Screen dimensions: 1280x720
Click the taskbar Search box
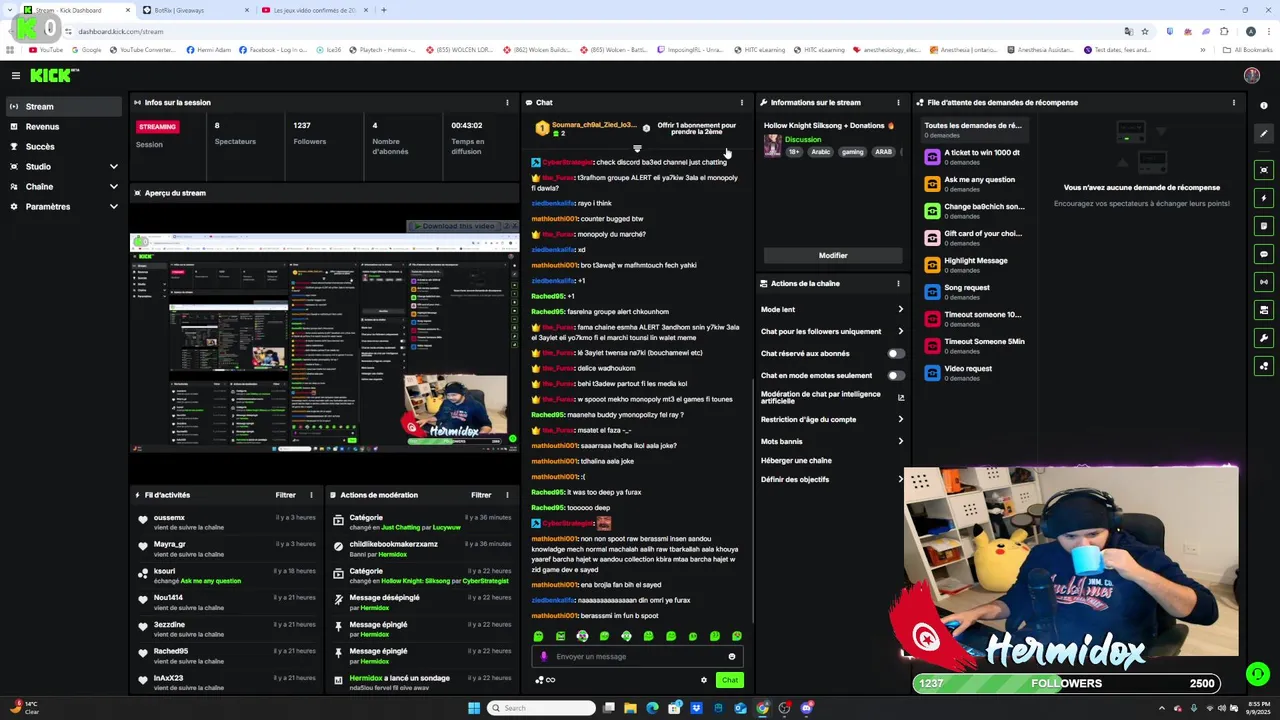[x=542, y=708]
